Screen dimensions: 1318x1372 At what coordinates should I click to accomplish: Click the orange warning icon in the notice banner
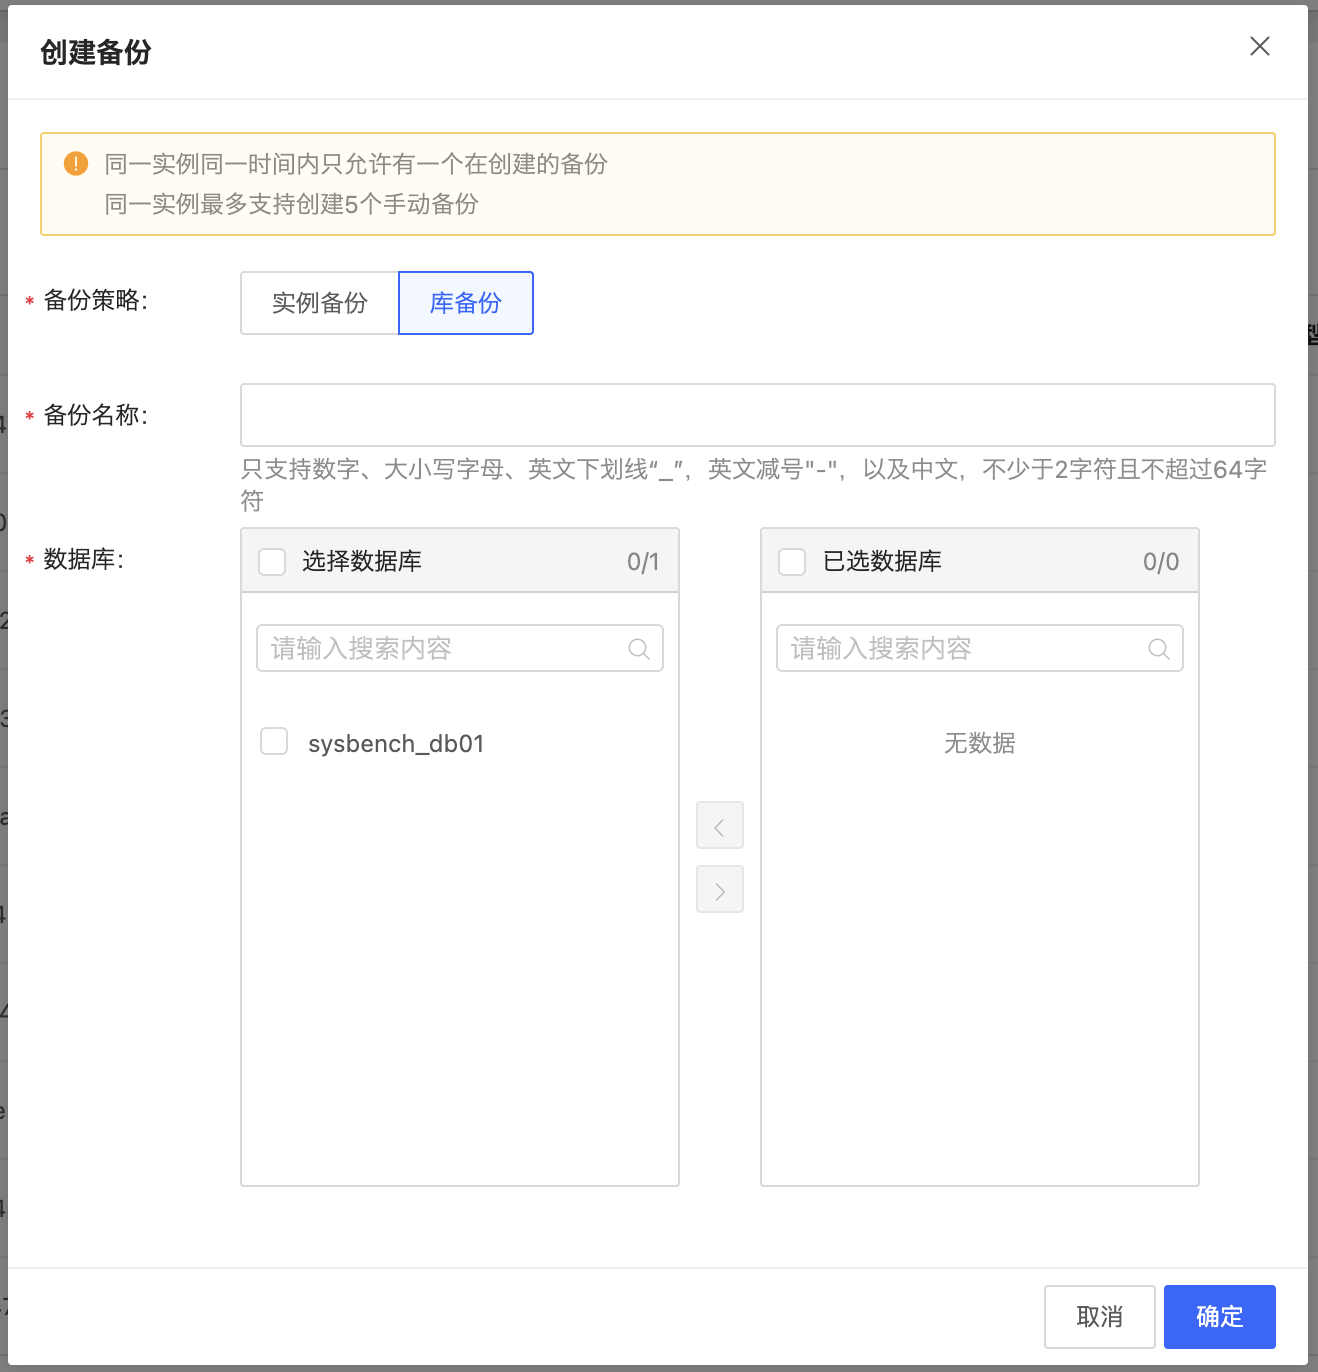[x=76, y=163]
